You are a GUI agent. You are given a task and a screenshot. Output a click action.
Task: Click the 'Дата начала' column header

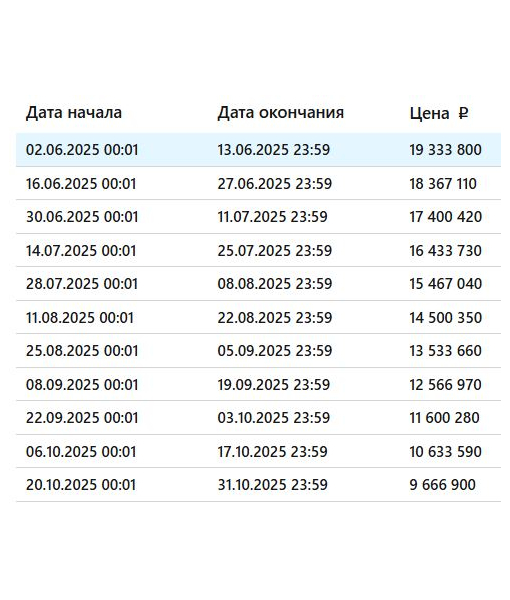74,113
